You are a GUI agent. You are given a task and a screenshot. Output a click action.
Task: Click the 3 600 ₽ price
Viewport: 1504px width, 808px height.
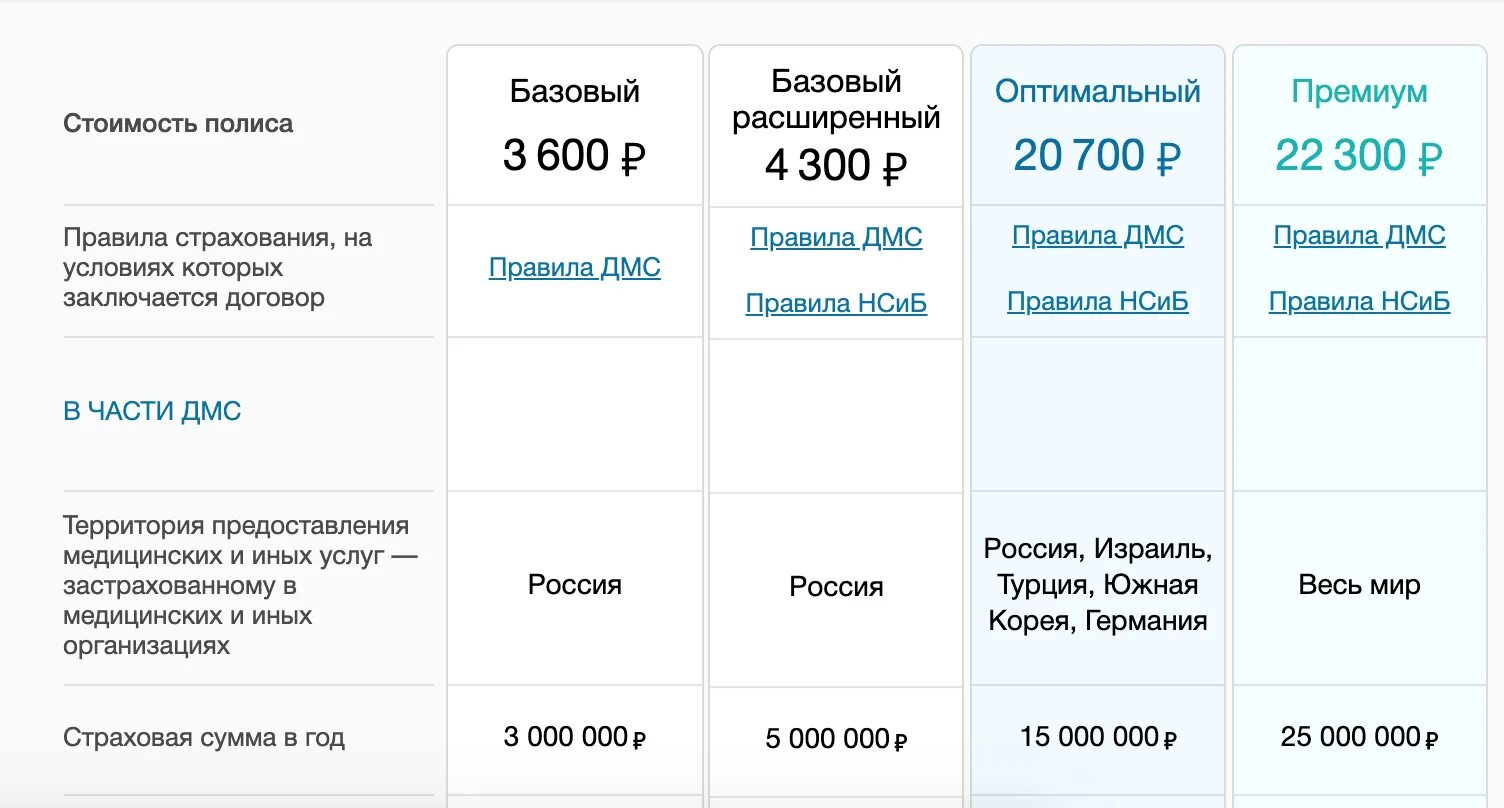(574, 156)
